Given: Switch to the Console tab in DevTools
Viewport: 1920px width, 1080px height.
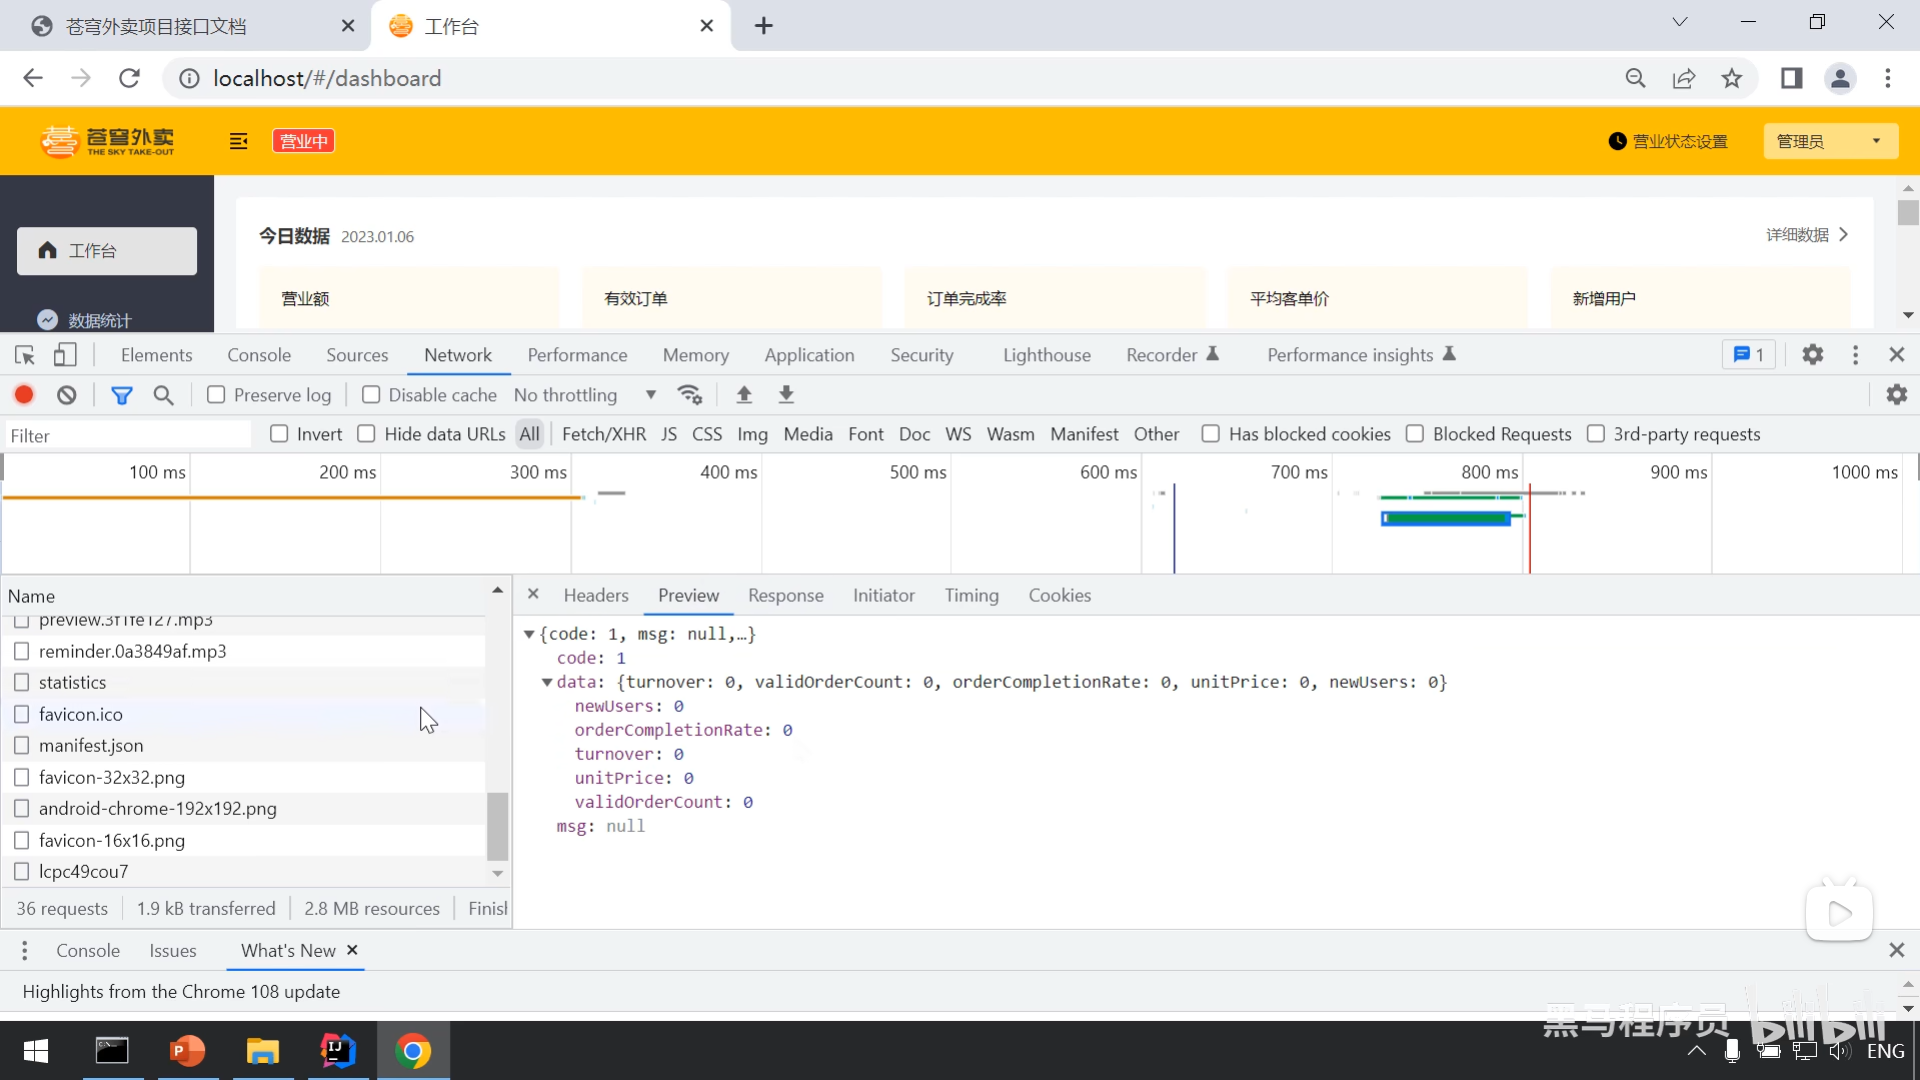Looking at the screenshot, I should point(259,355).
